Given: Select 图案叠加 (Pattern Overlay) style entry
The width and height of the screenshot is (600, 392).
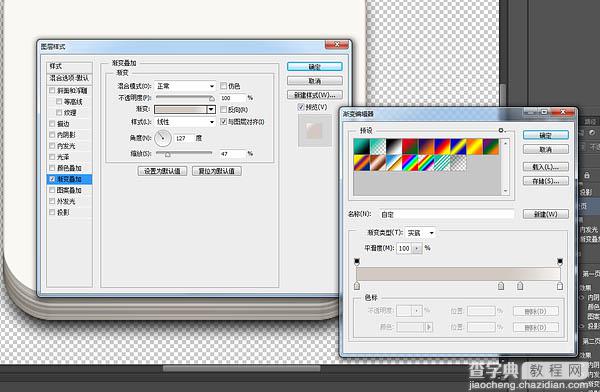Looking at the screenshot, I should click(69, 190).
